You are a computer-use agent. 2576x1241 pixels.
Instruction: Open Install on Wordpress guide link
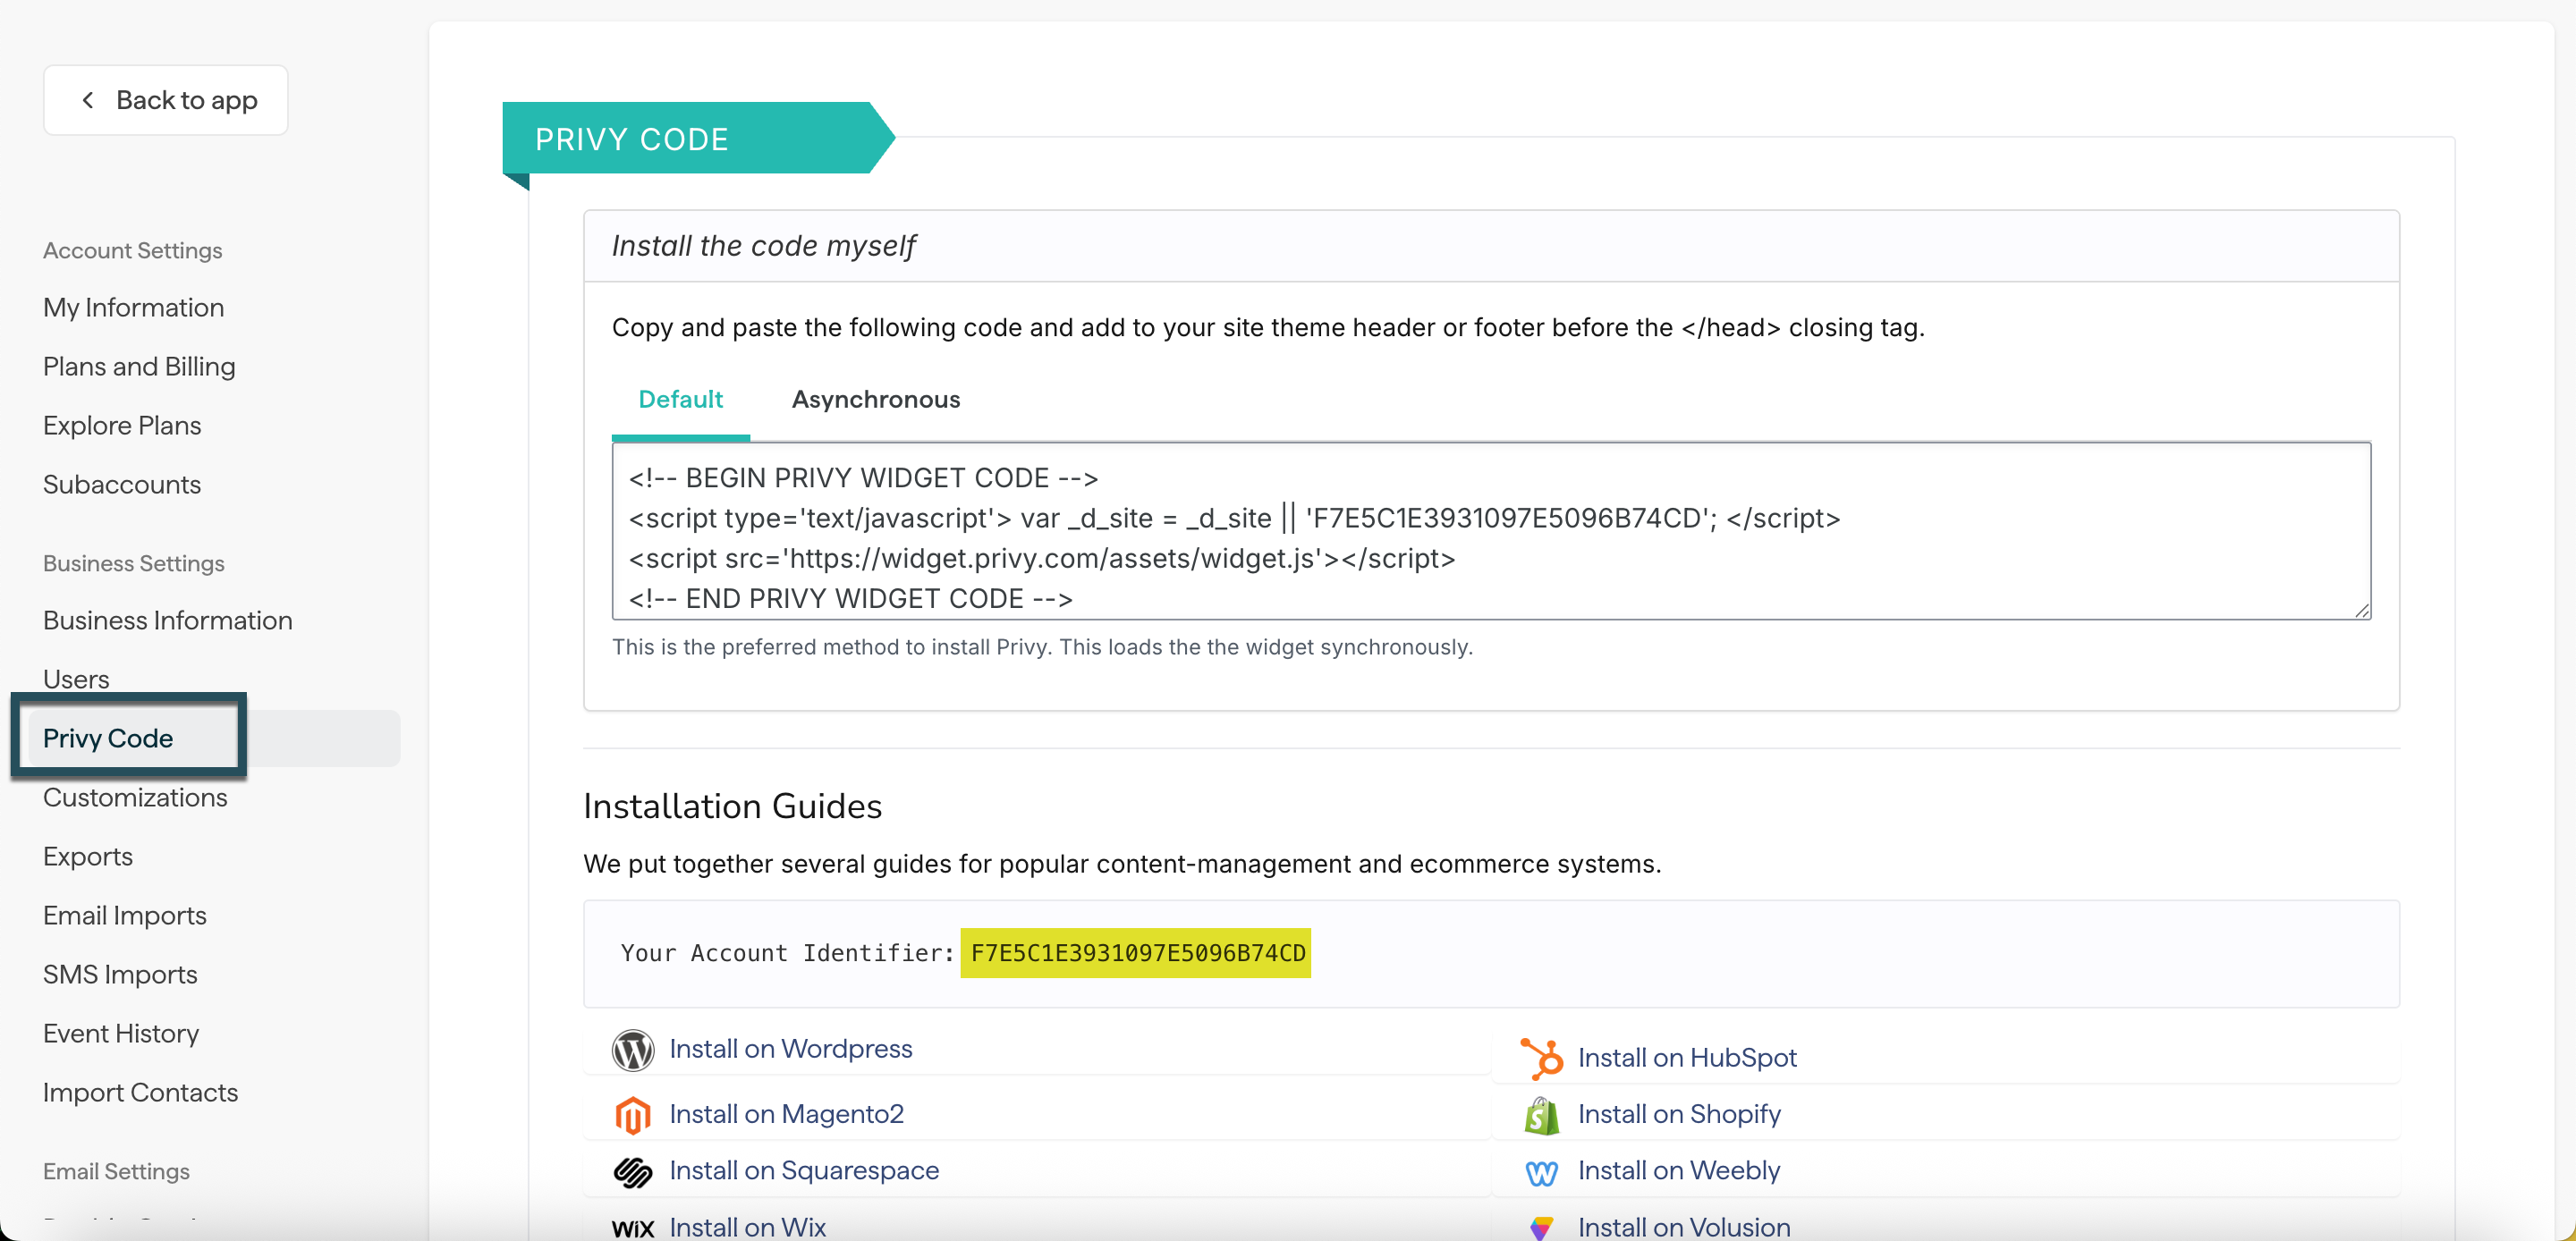click(x=790, y=1049)
